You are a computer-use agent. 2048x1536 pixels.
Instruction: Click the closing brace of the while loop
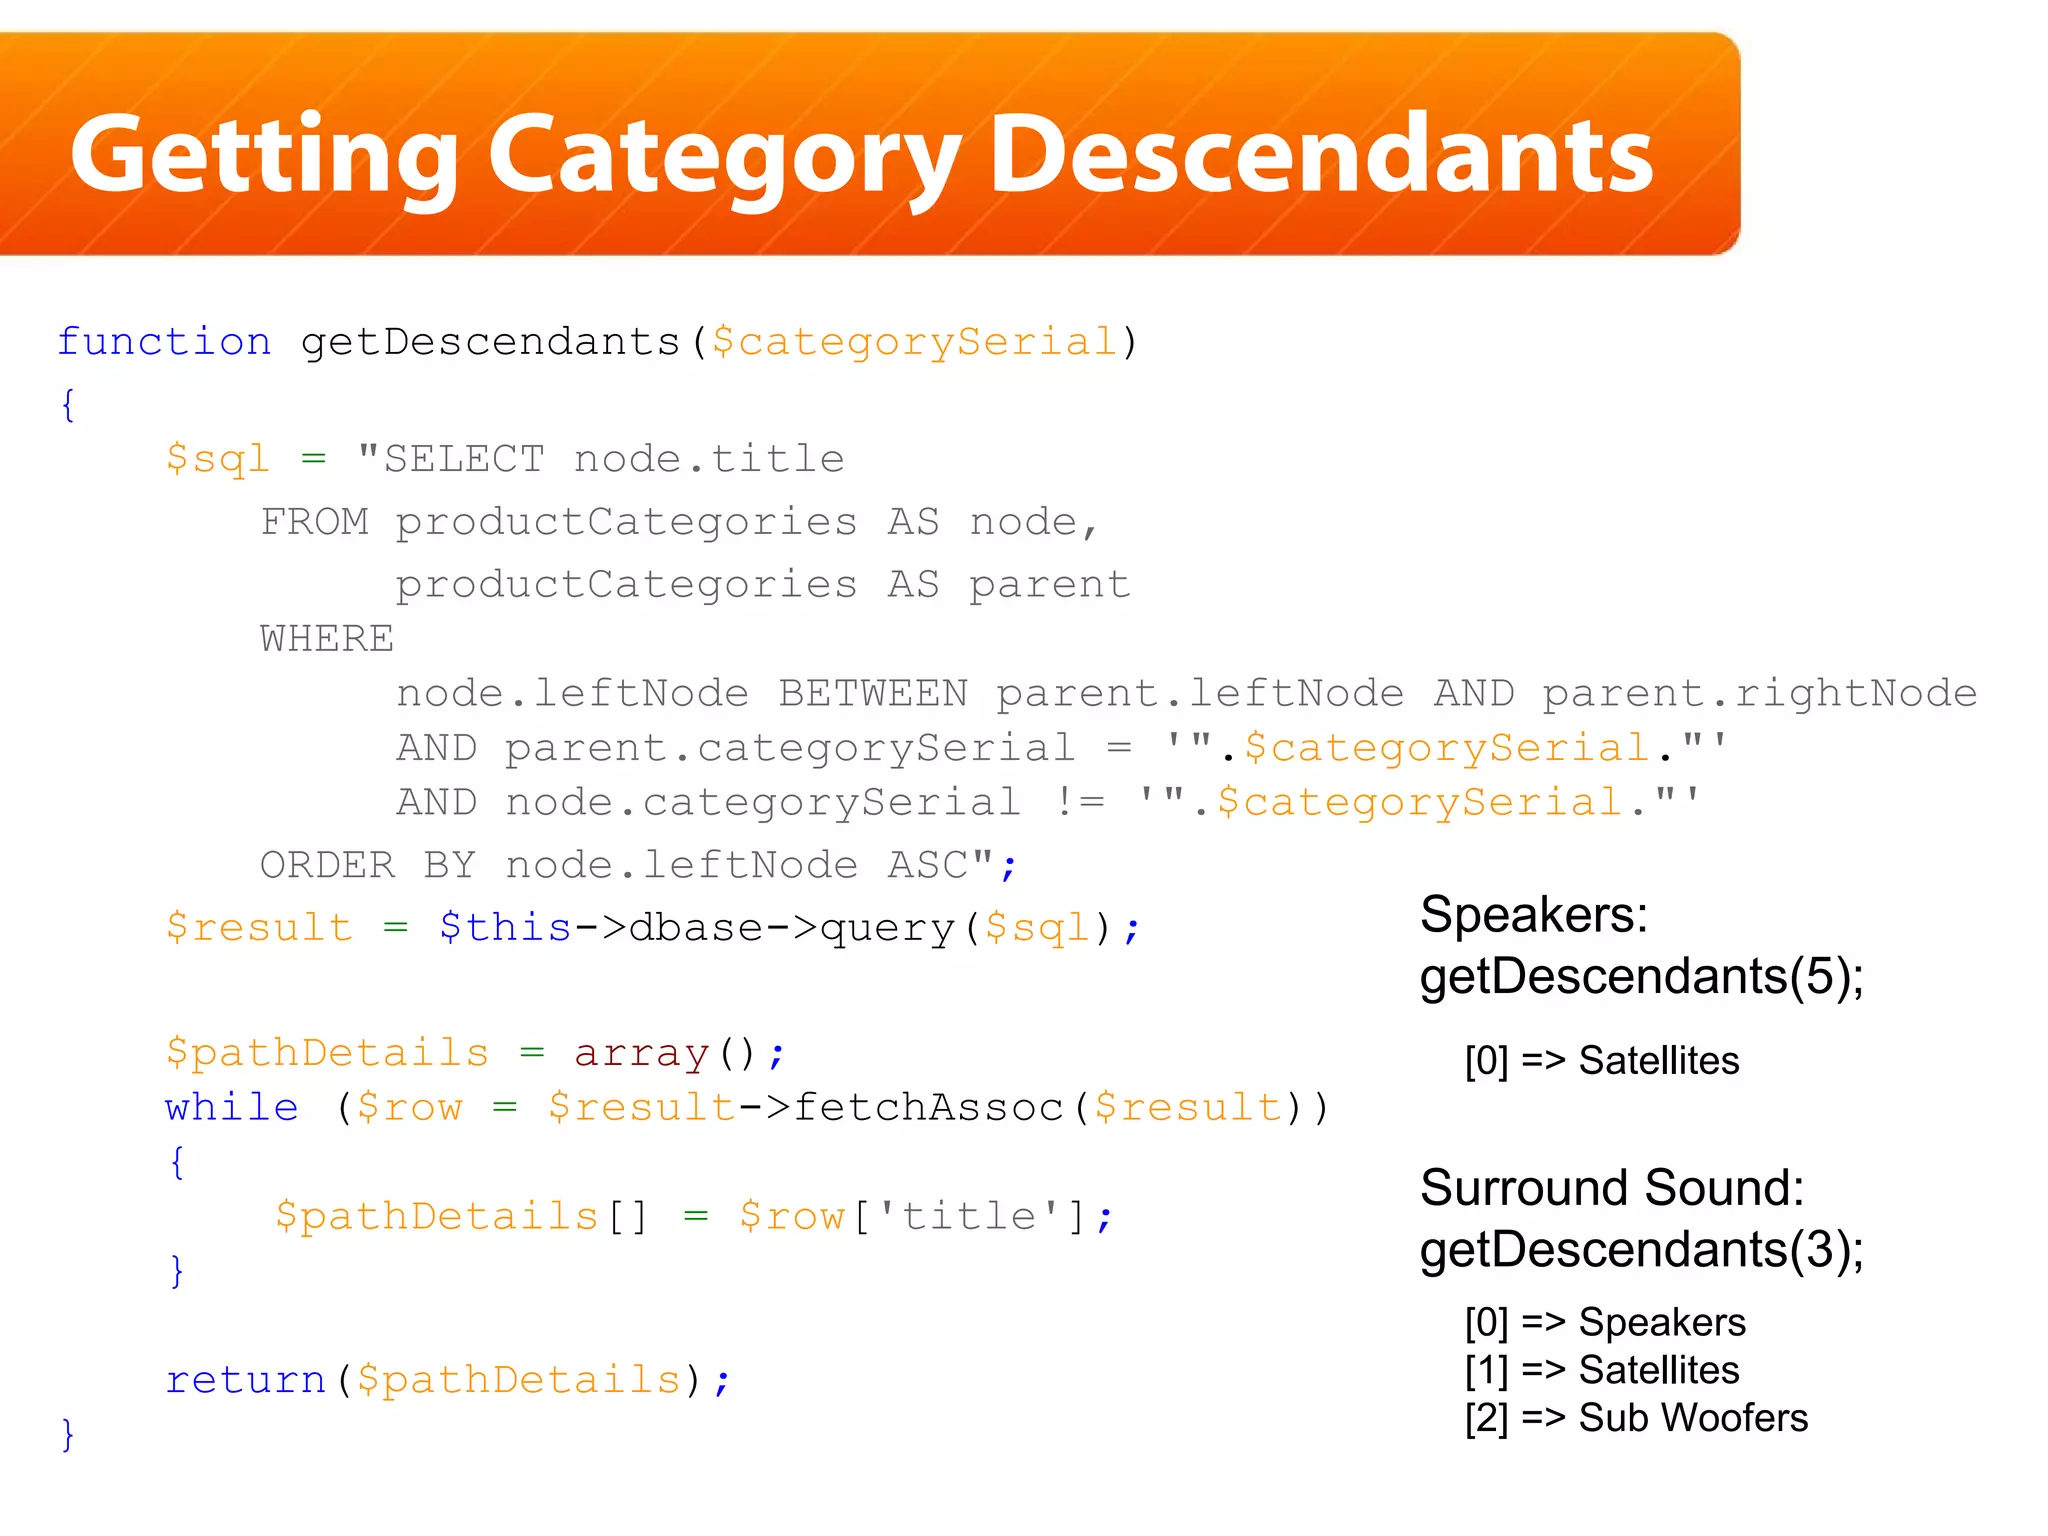pos(177,1271)
